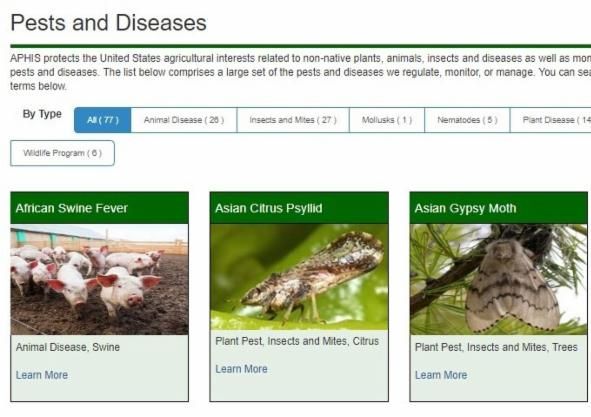
Task: Click the Plant Pest, Insects and Mites, Trees text
Action: (x=496, y=347)
